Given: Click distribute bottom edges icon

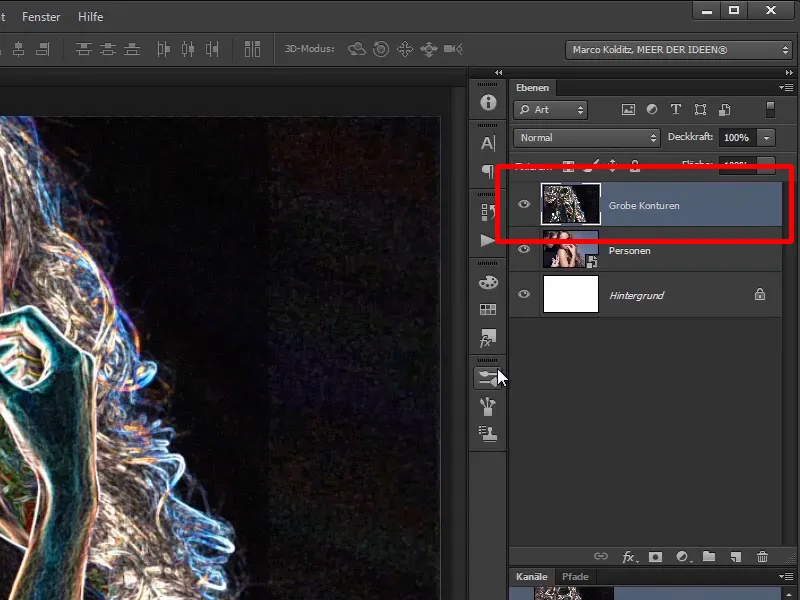Looking at the screenshot, I should pyautogui.click(x=132, y=49).
